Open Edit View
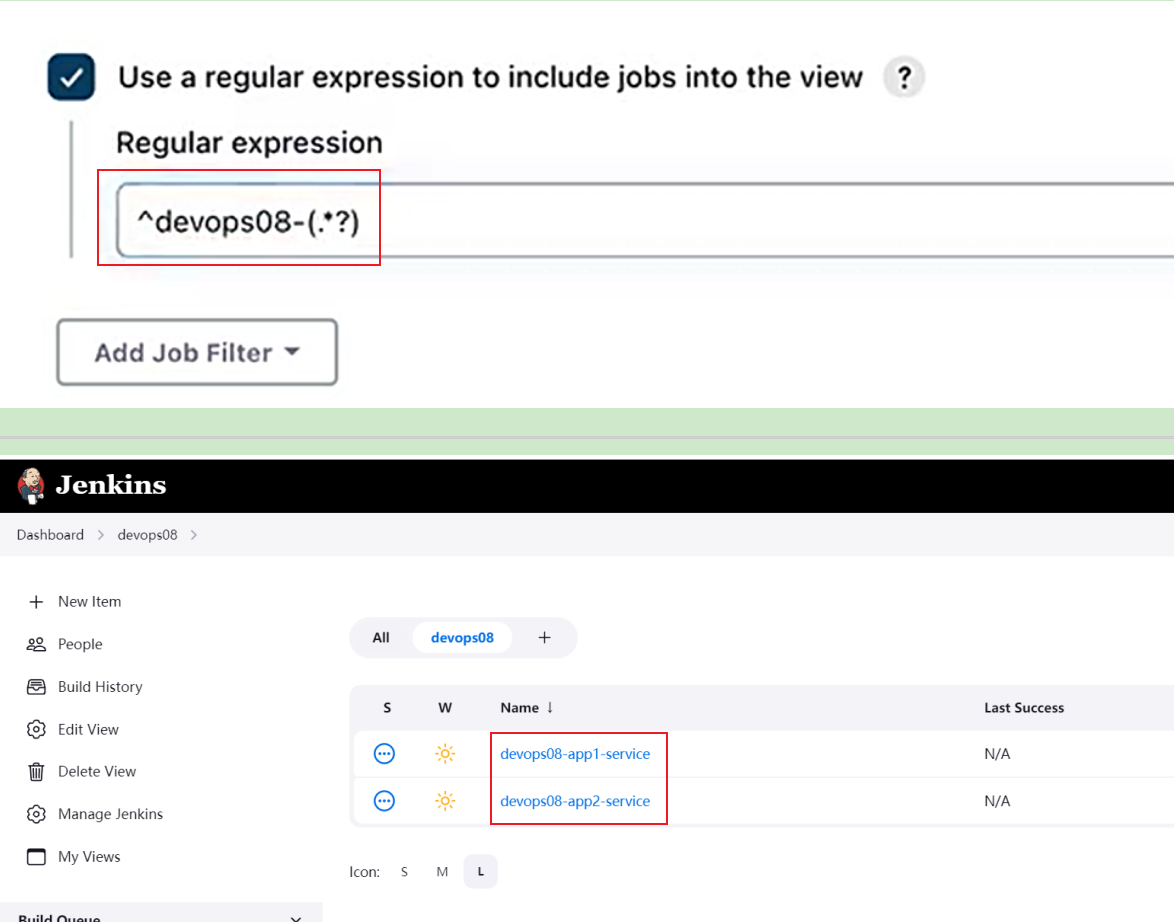 pos(88,730)
